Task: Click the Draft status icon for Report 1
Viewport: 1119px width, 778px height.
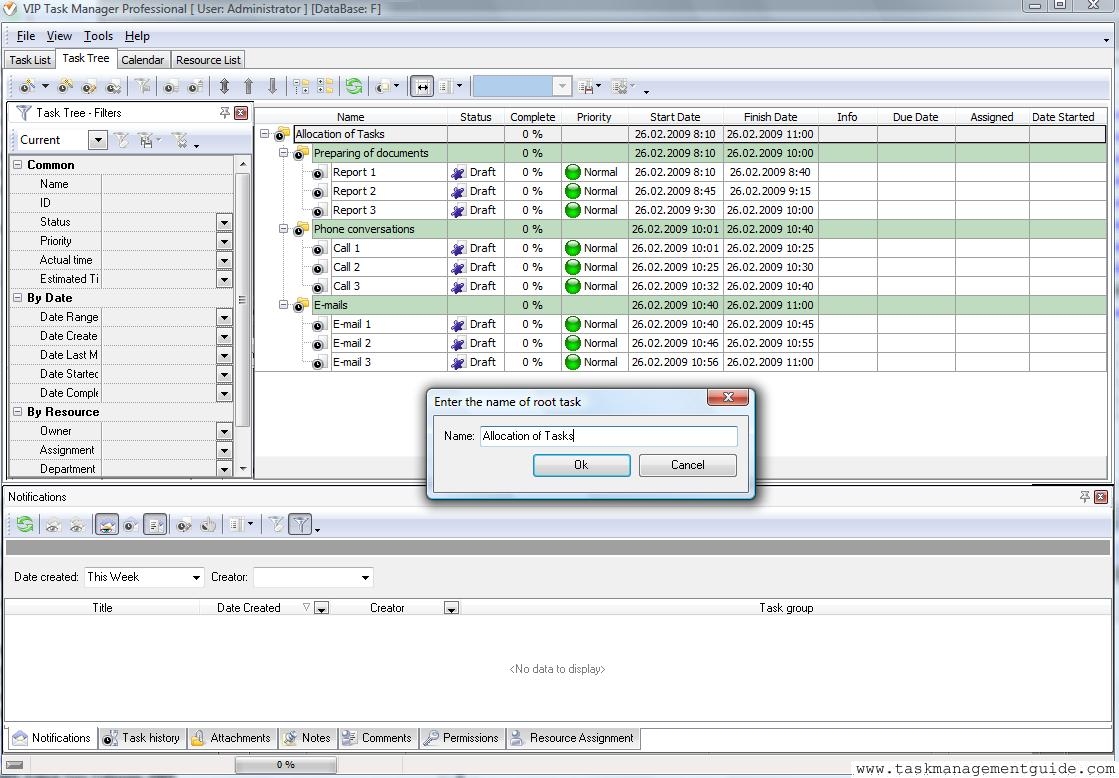Action: tap(458, 172)
